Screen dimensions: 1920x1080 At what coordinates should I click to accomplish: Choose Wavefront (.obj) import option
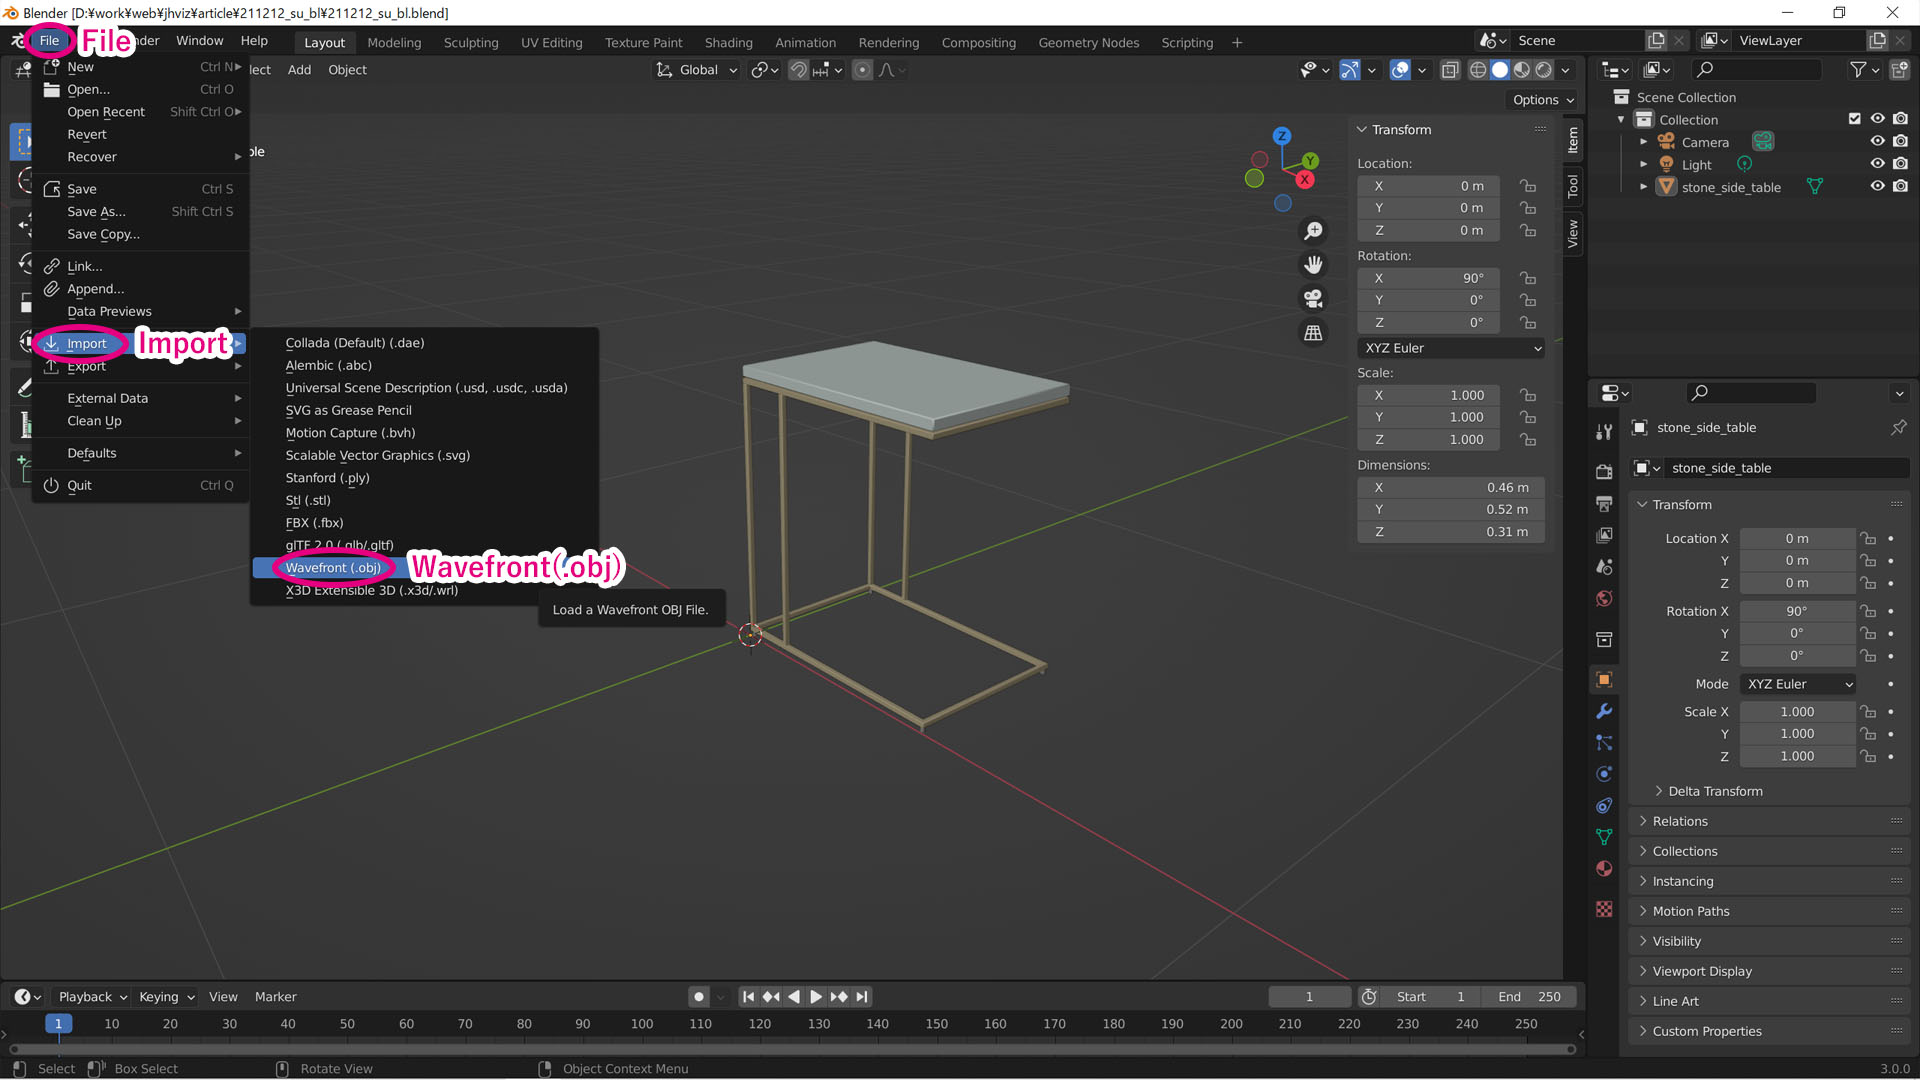pos(333,568)
